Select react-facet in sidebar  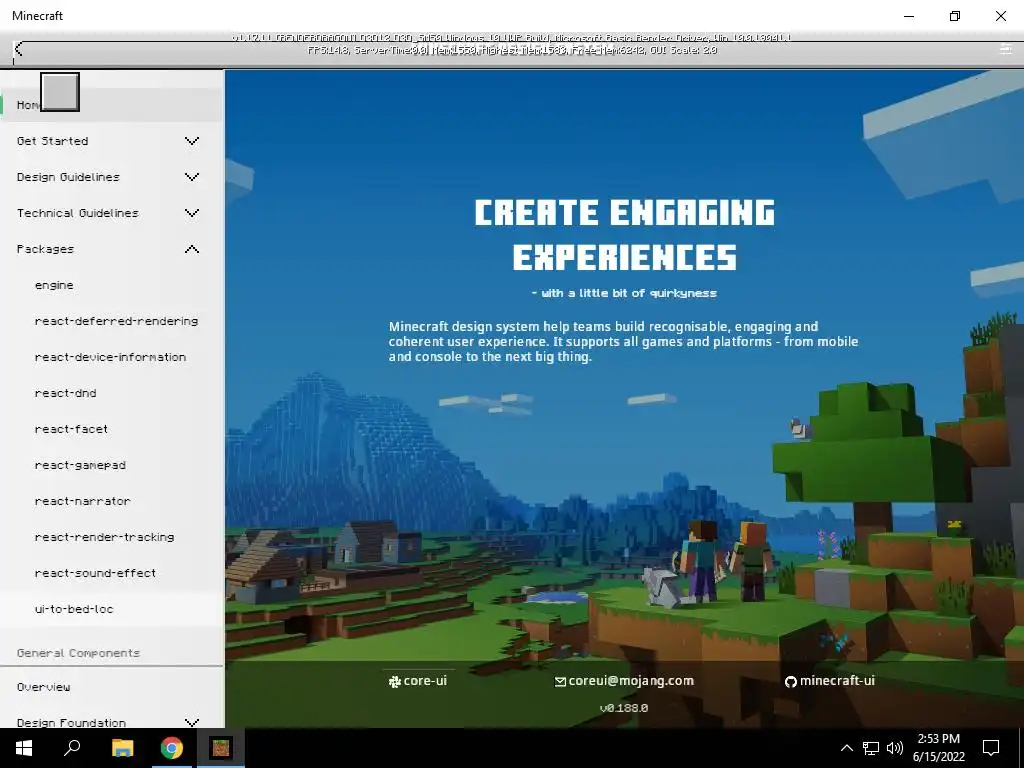(x=71, y=429)
